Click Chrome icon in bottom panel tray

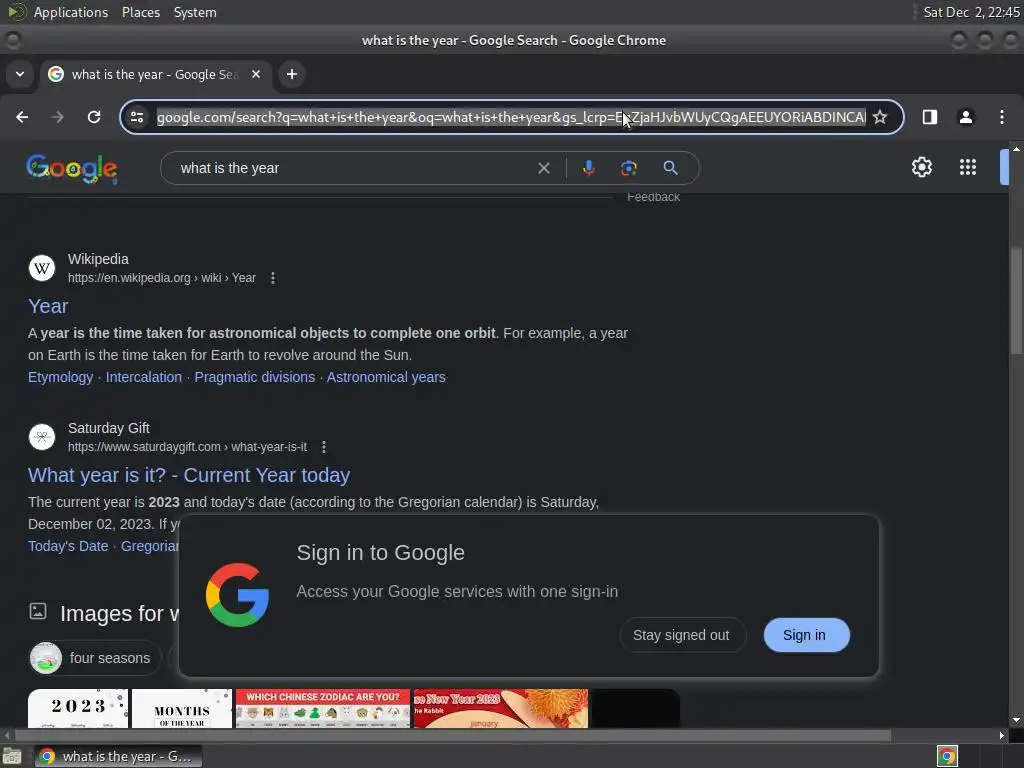(x=947, y=756)
